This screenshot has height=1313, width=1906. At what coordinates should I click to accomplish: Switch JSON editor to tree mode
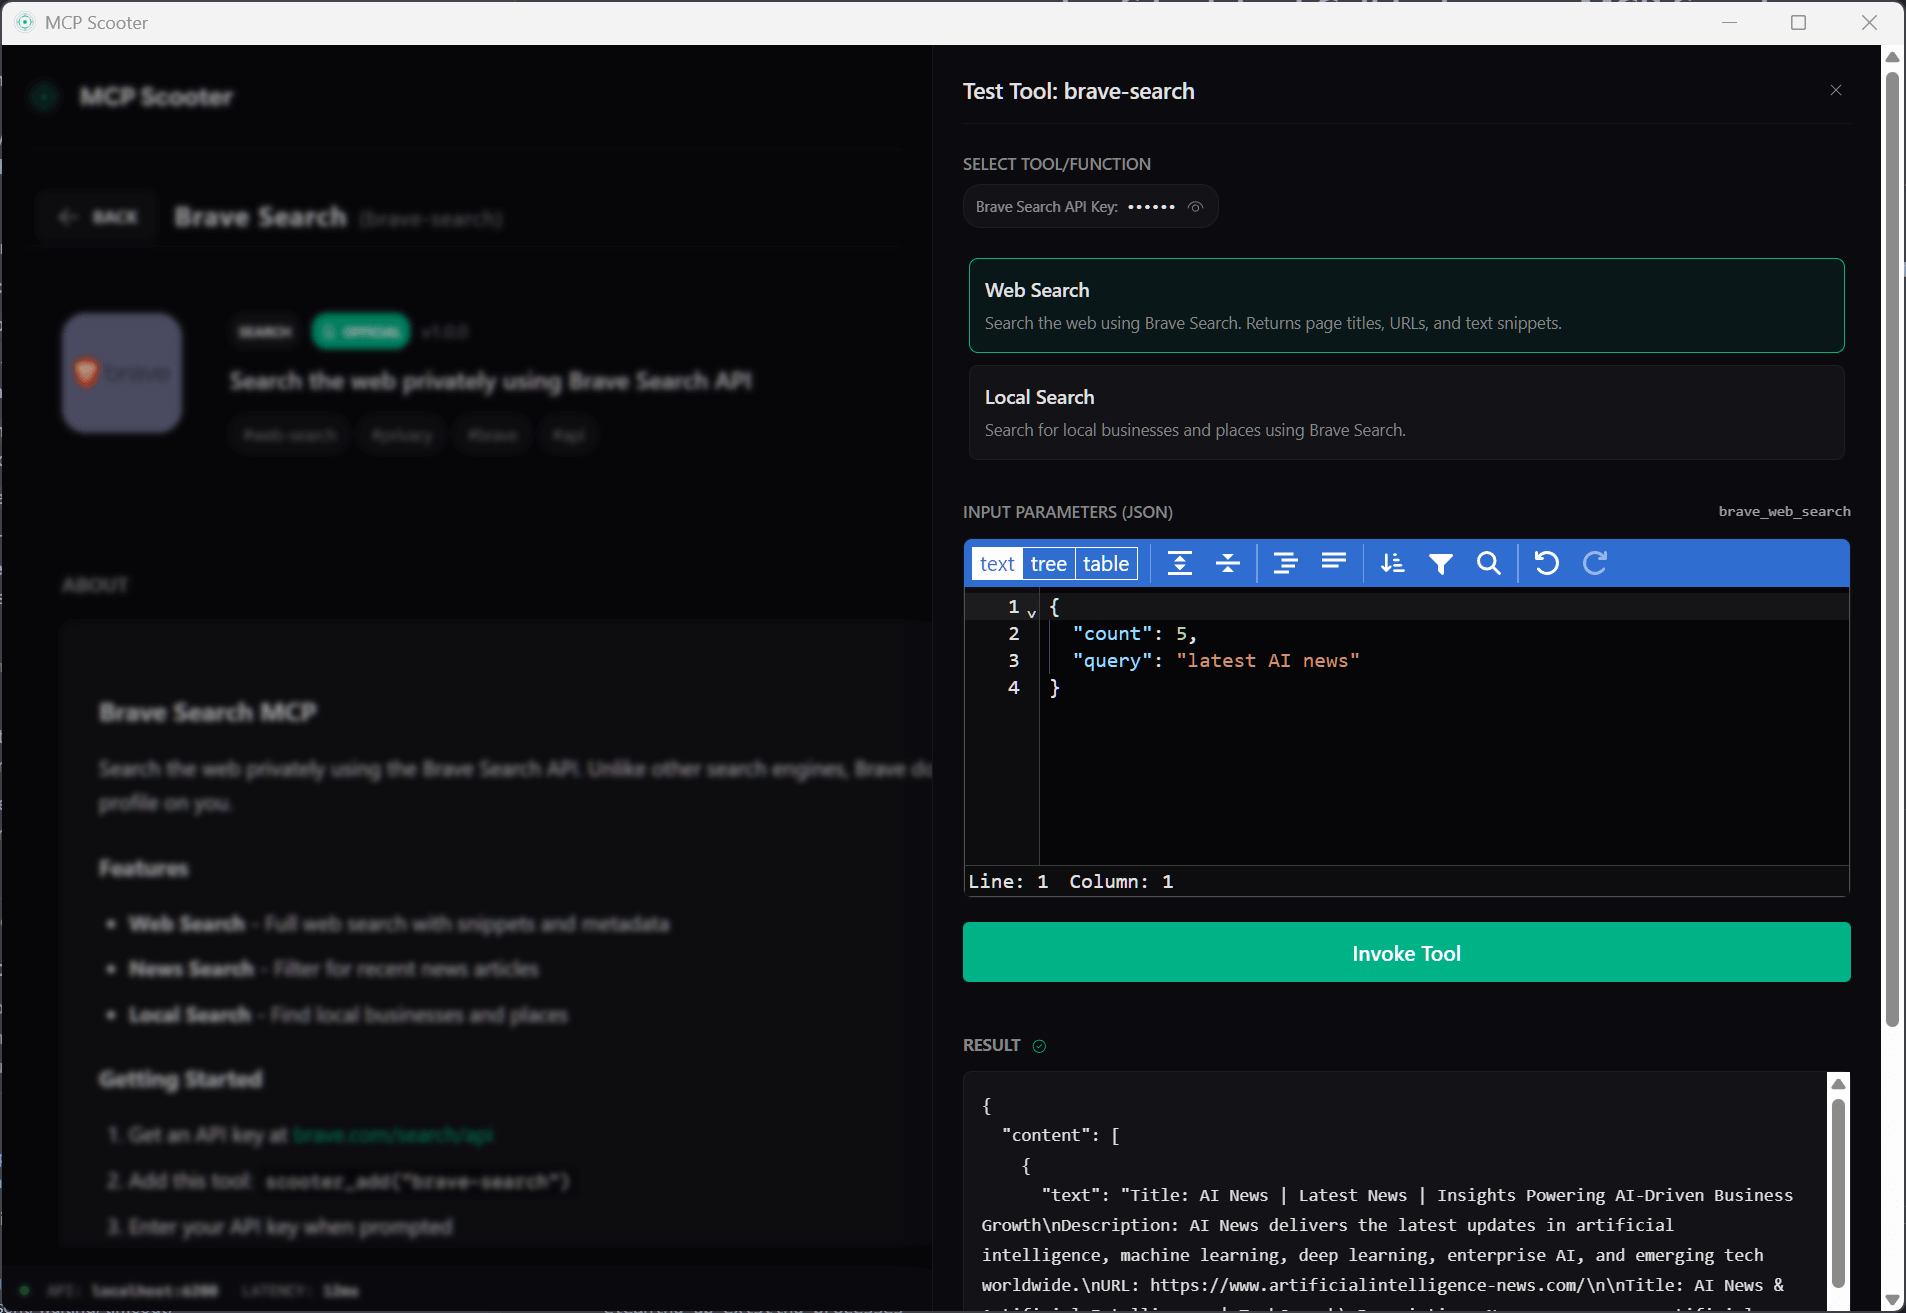click(1049, 564)
